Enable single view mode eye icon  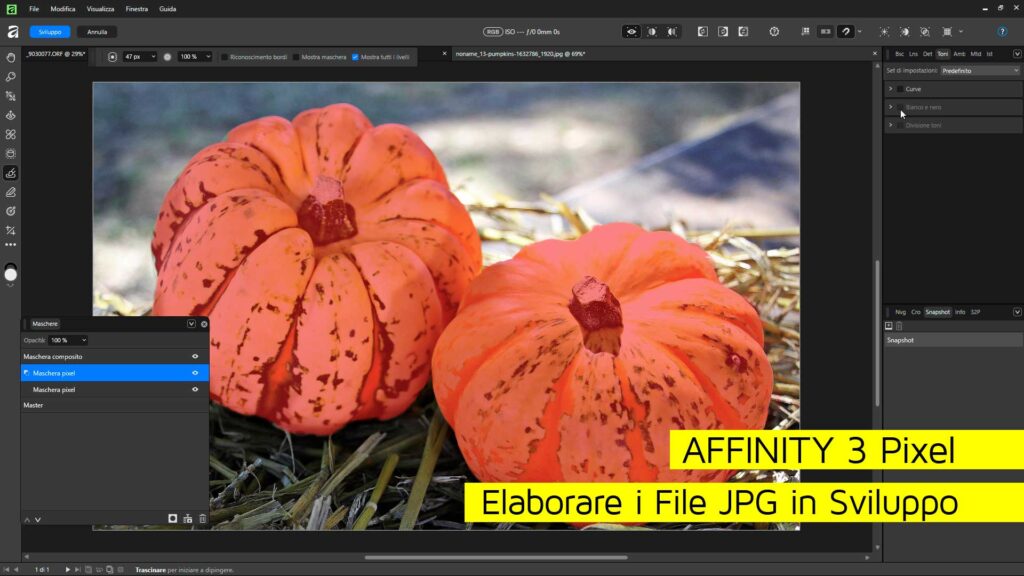(x=631, y=31)
